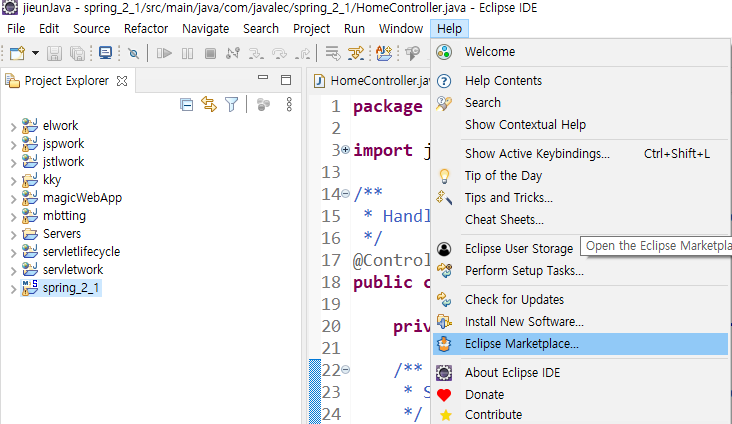Select the magicWebApp project
Viewport: 732px width, 424px height.
pyautogui.click(x=82, y=198)
